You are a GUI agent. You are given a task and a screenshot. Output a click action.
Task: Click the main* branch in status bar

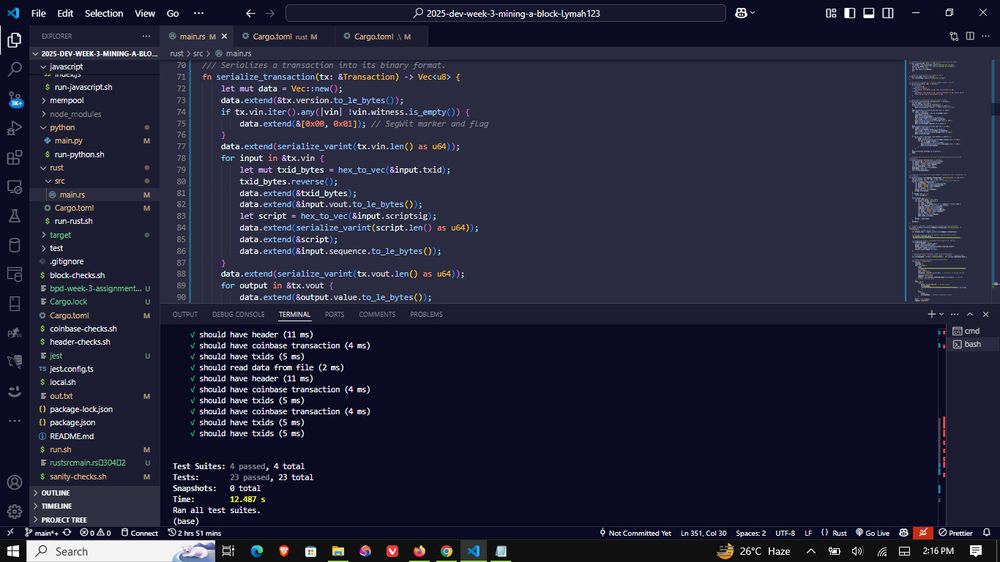coord(41,533)
